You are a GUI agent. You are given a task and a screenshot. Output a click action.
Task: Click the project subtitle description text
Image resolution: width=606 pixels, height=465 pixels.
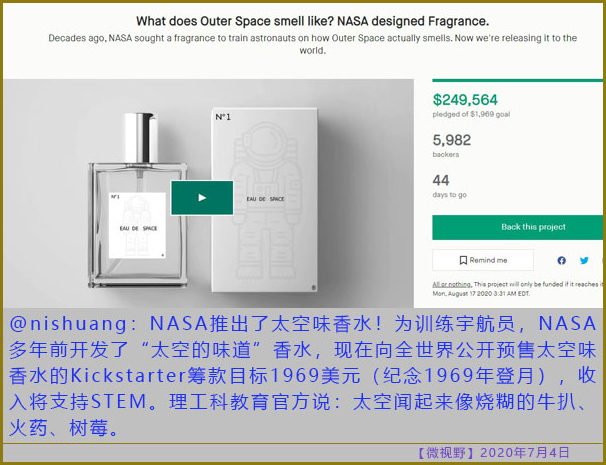(x=312, y=44)
